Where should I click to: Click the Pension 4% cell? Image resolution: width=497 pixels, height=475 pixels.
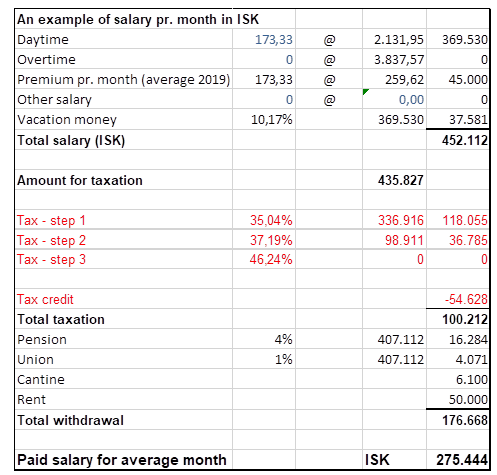[x=264, y=339]
